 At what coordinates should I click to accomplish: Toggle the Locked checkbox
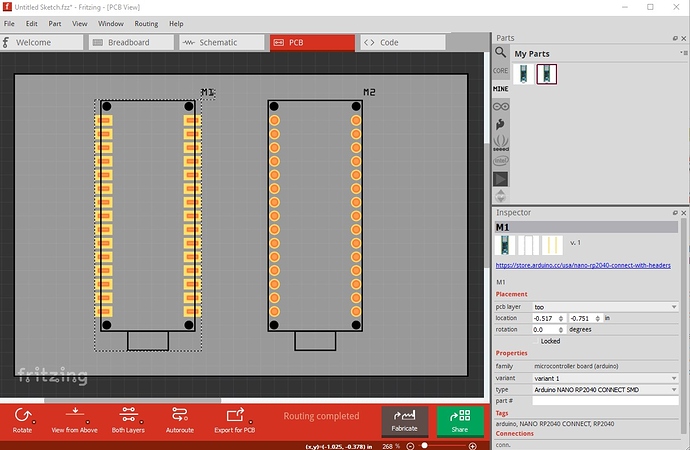coord(536,341)
